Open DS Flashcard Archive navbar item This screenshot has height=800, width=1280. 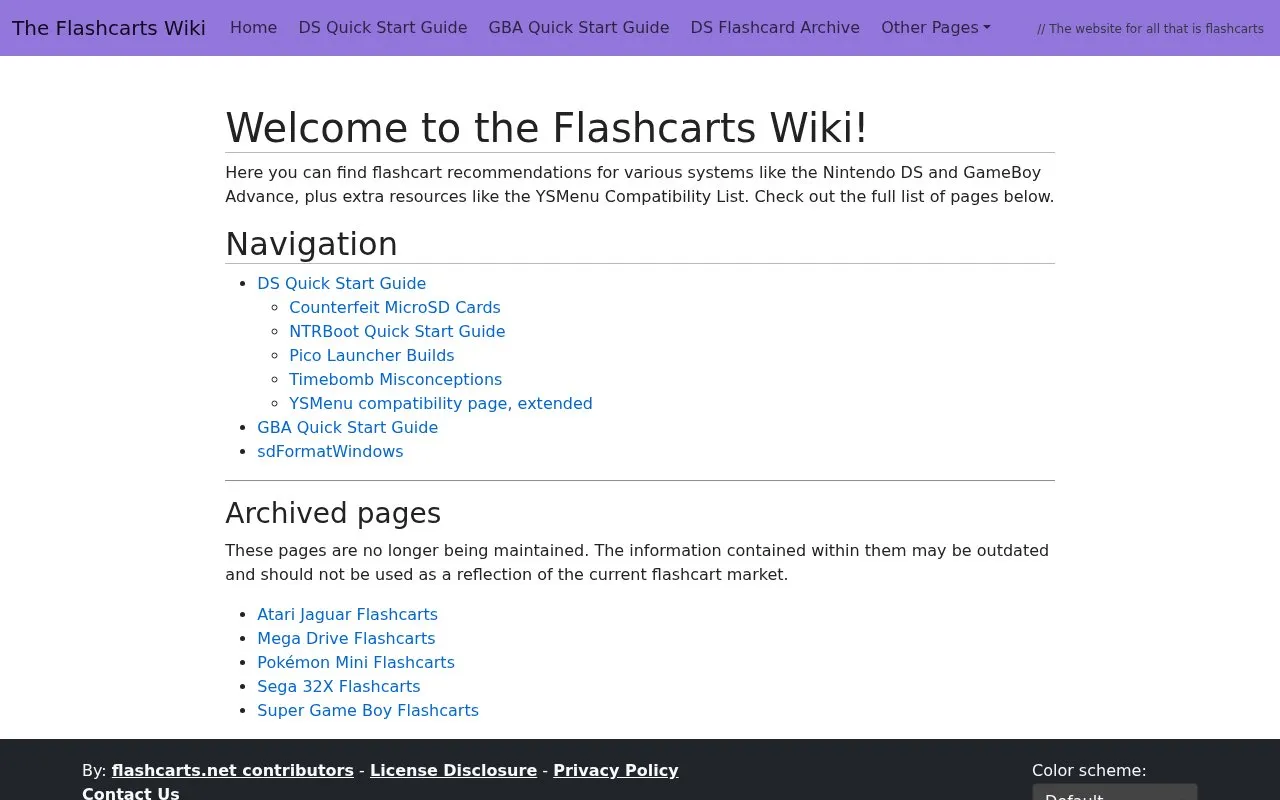tap(775, 28)
